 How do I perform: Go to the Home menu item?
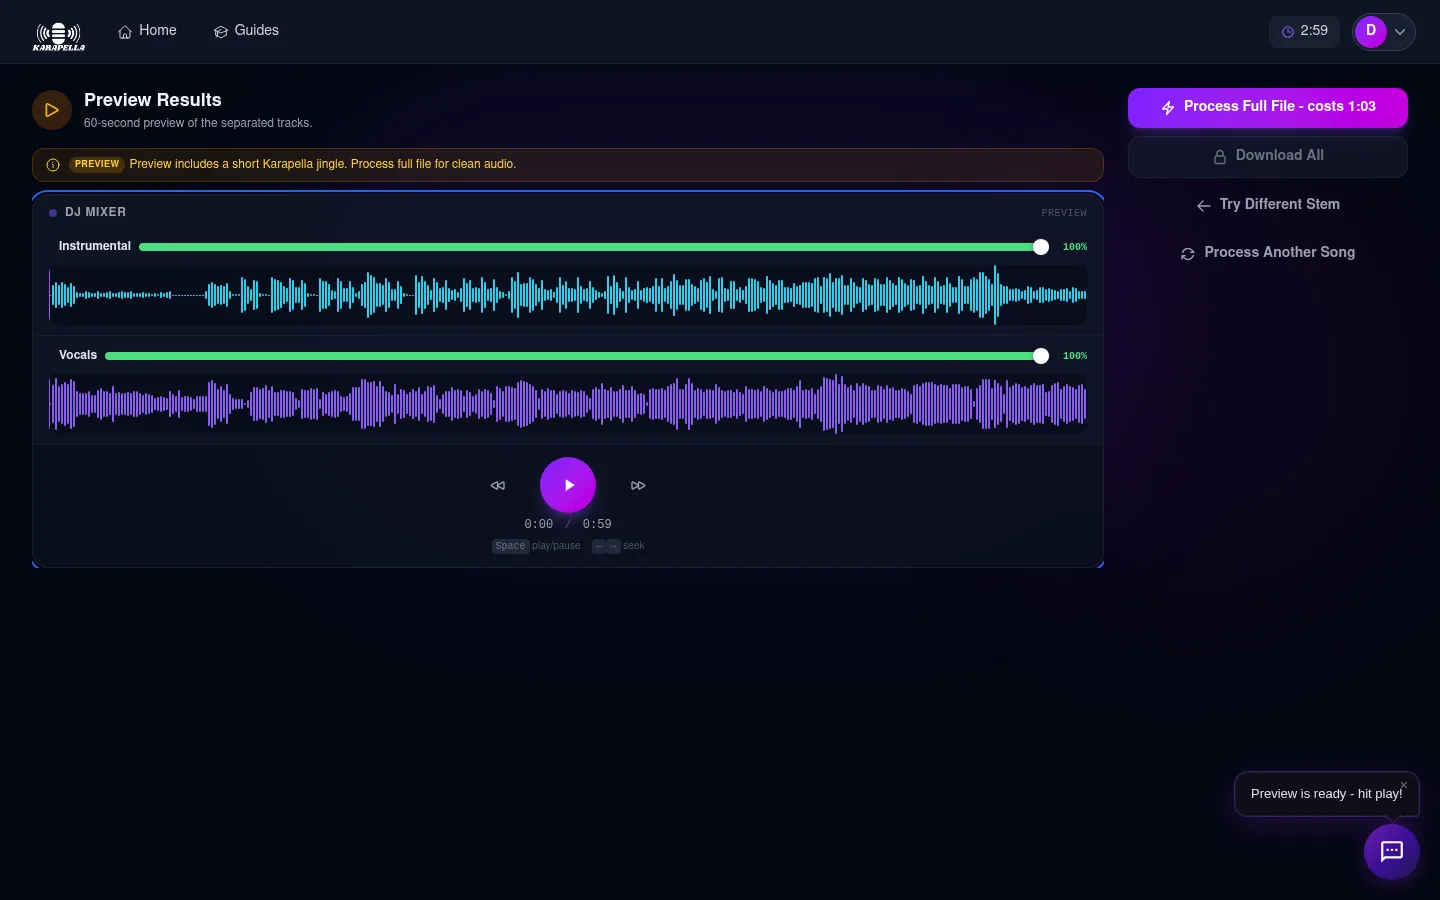pyautogui.click(x=147, y=31)
